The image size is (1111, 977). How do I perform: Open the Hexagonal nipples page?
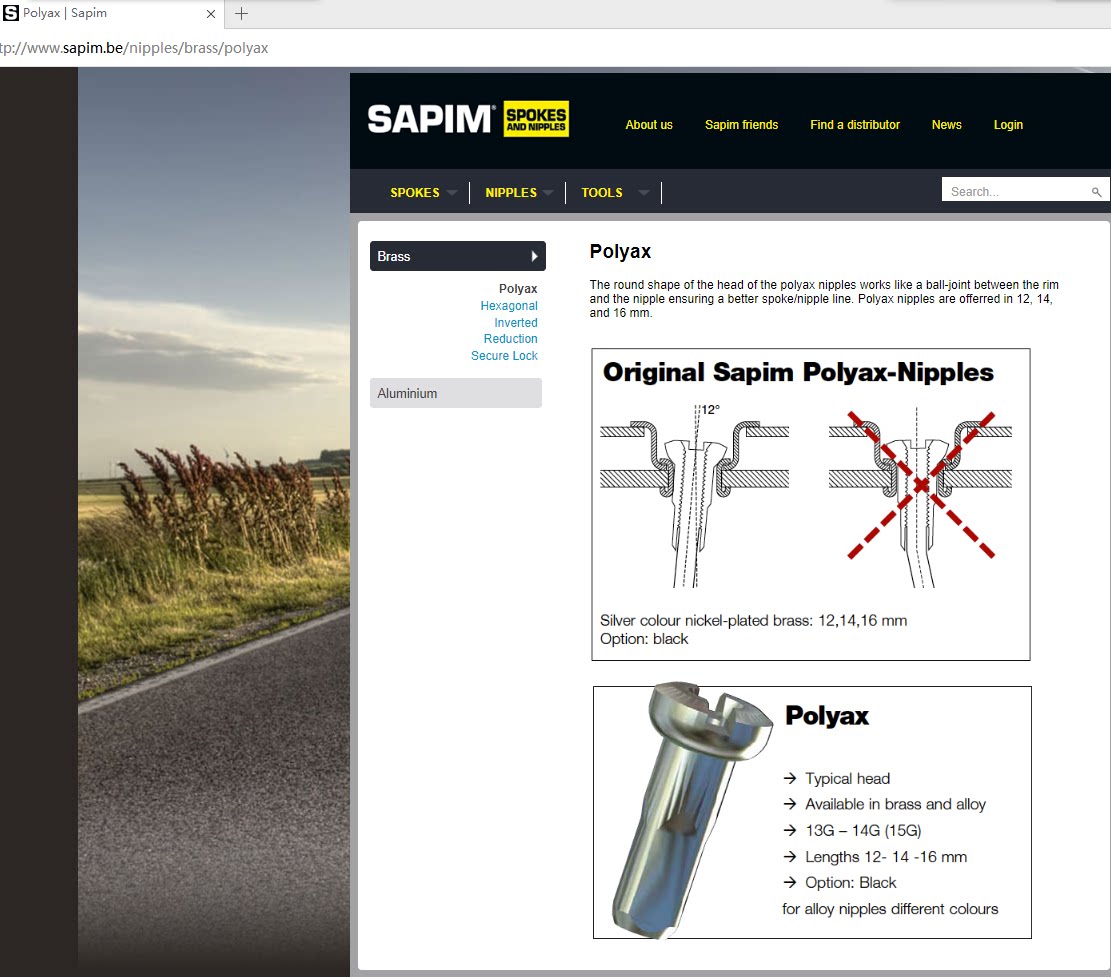tap(509, 305)
